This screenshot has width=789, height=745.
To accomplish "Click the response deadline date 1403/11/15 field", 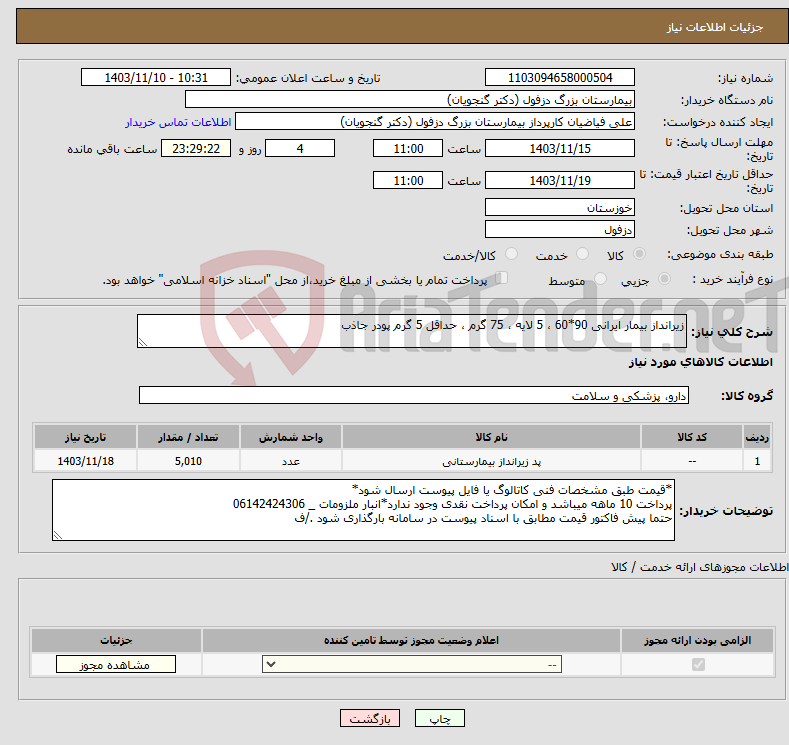I will point(559,148).
